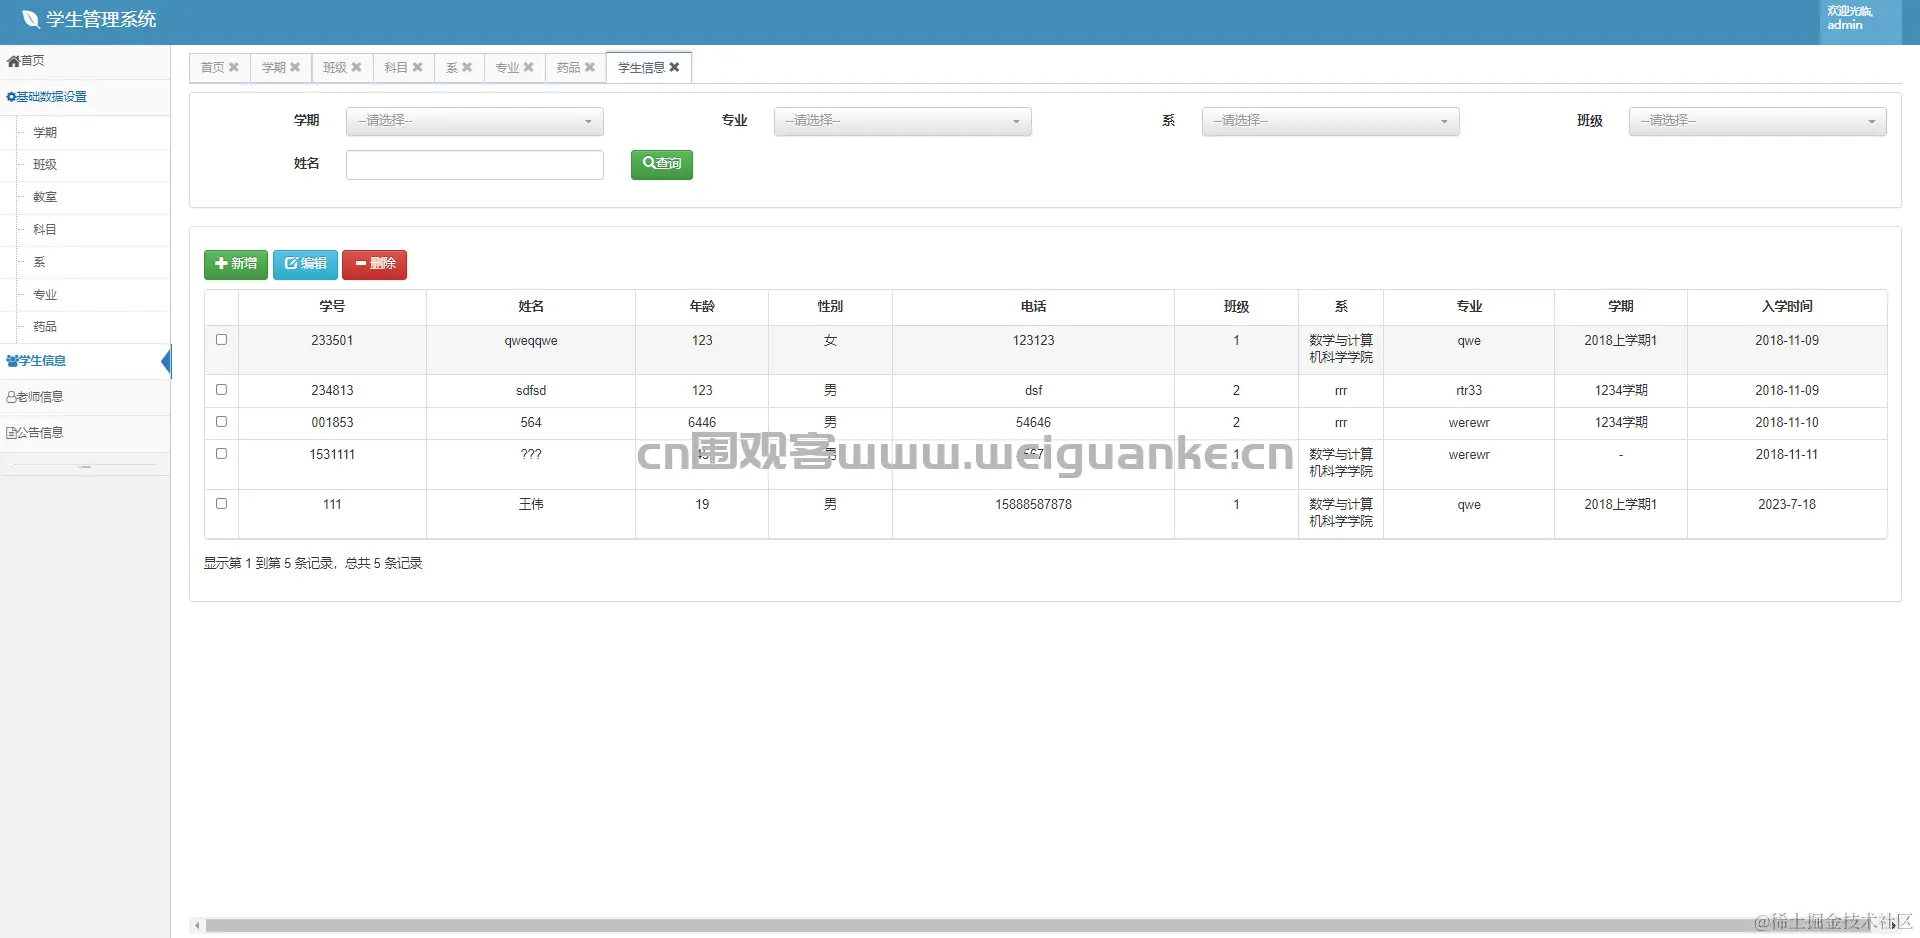Open the 学期 filter dropdown
The width and height of the screenshot is (1920, 938).
coord(475,121)
